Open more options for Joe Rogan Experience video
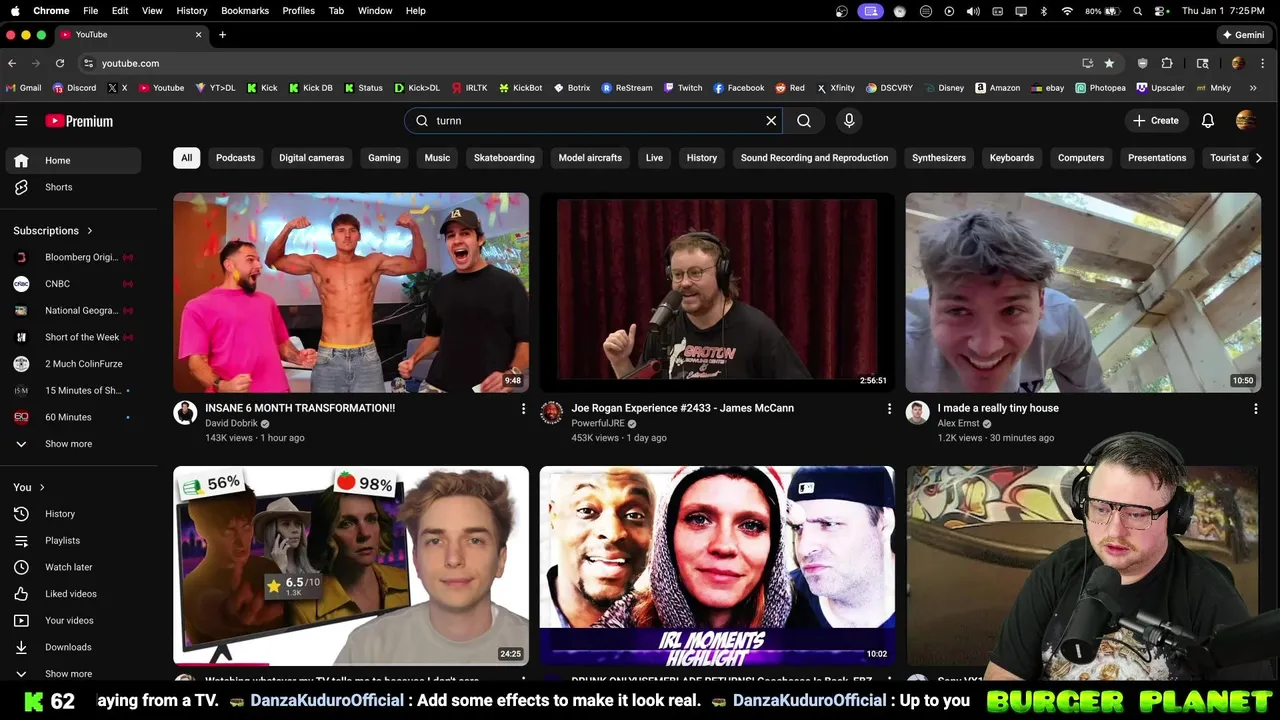Screen dimensions: 1280x720 coord(889,408)
